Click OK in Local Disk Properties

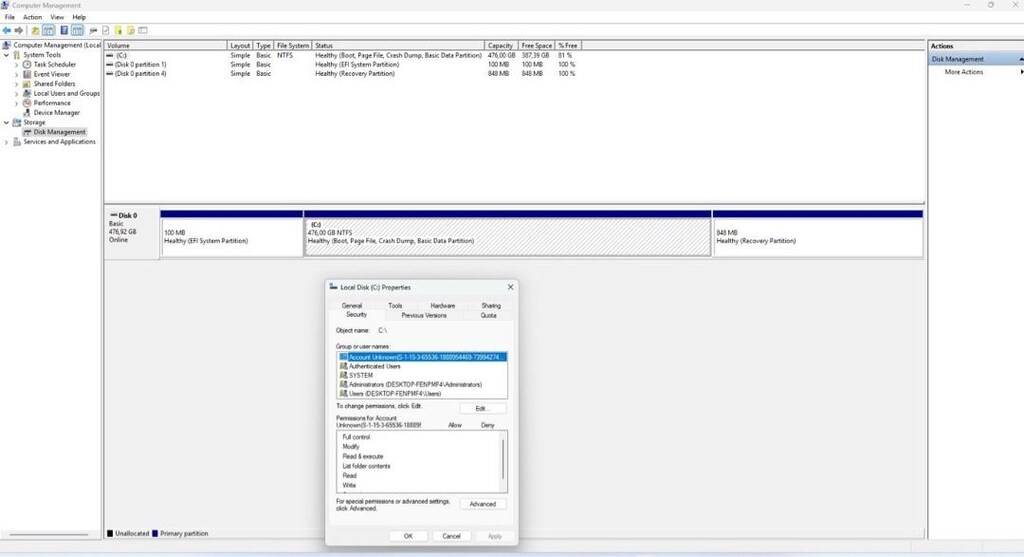(x=408, y=536)
